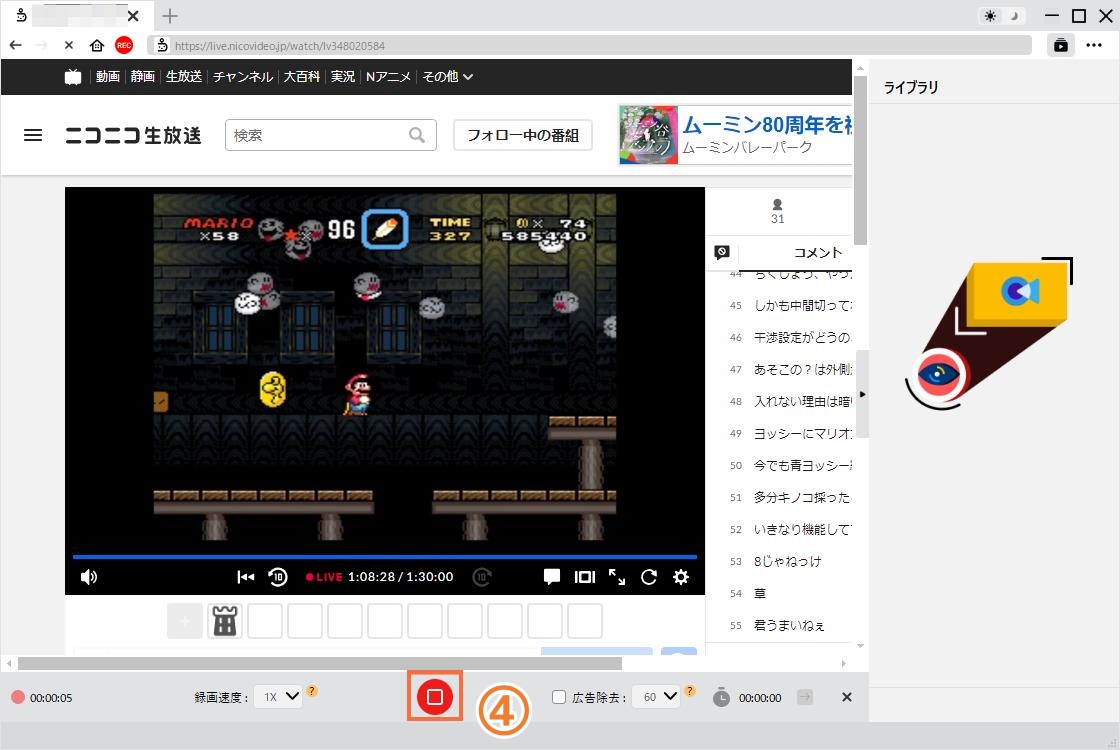Click the search magnifier icon
The height and width of the screenshot is (750, 1120).
point(417,135)
